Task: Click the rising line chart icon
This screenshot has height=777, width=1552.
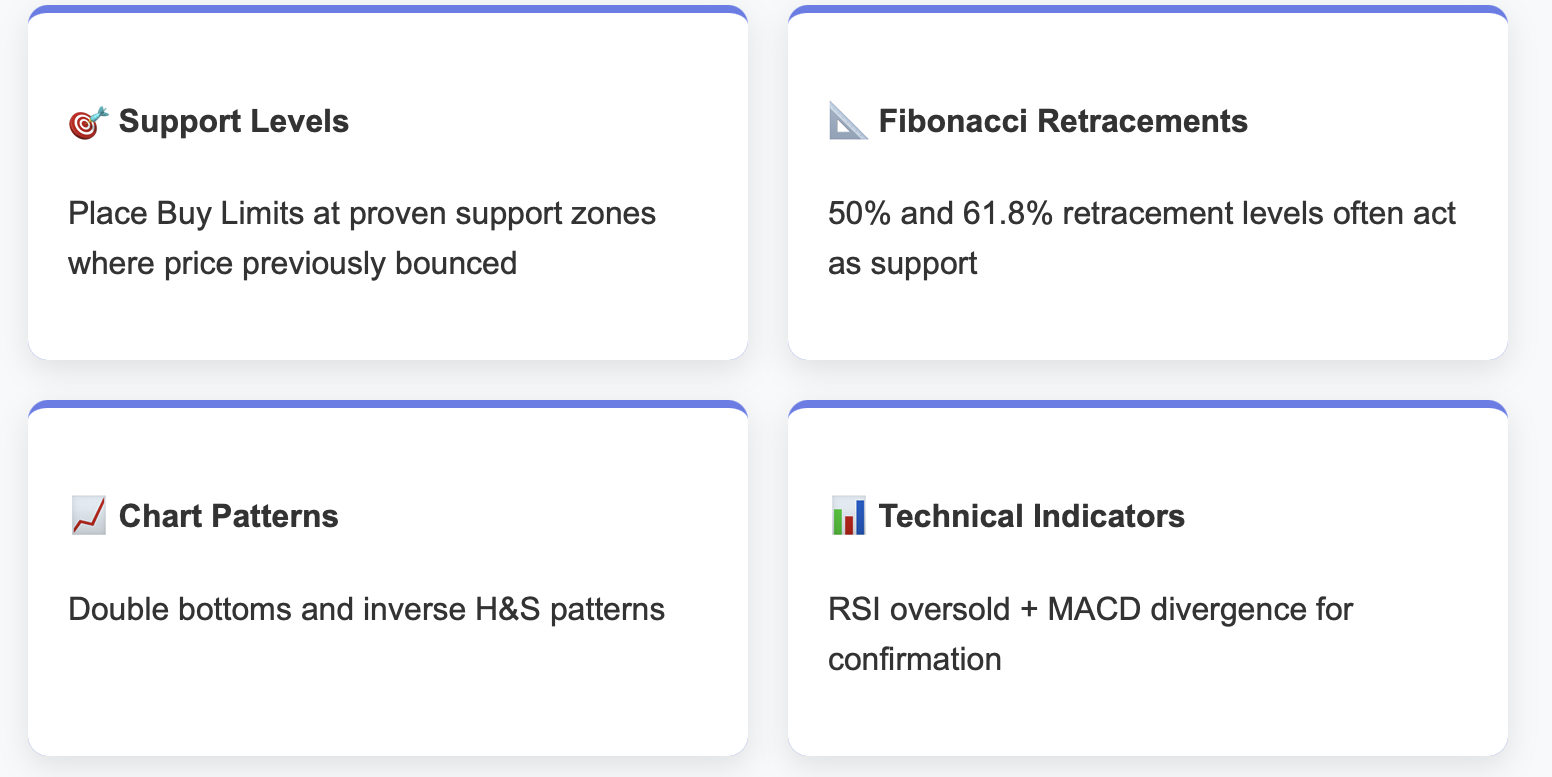Action: tap(89, 517)
